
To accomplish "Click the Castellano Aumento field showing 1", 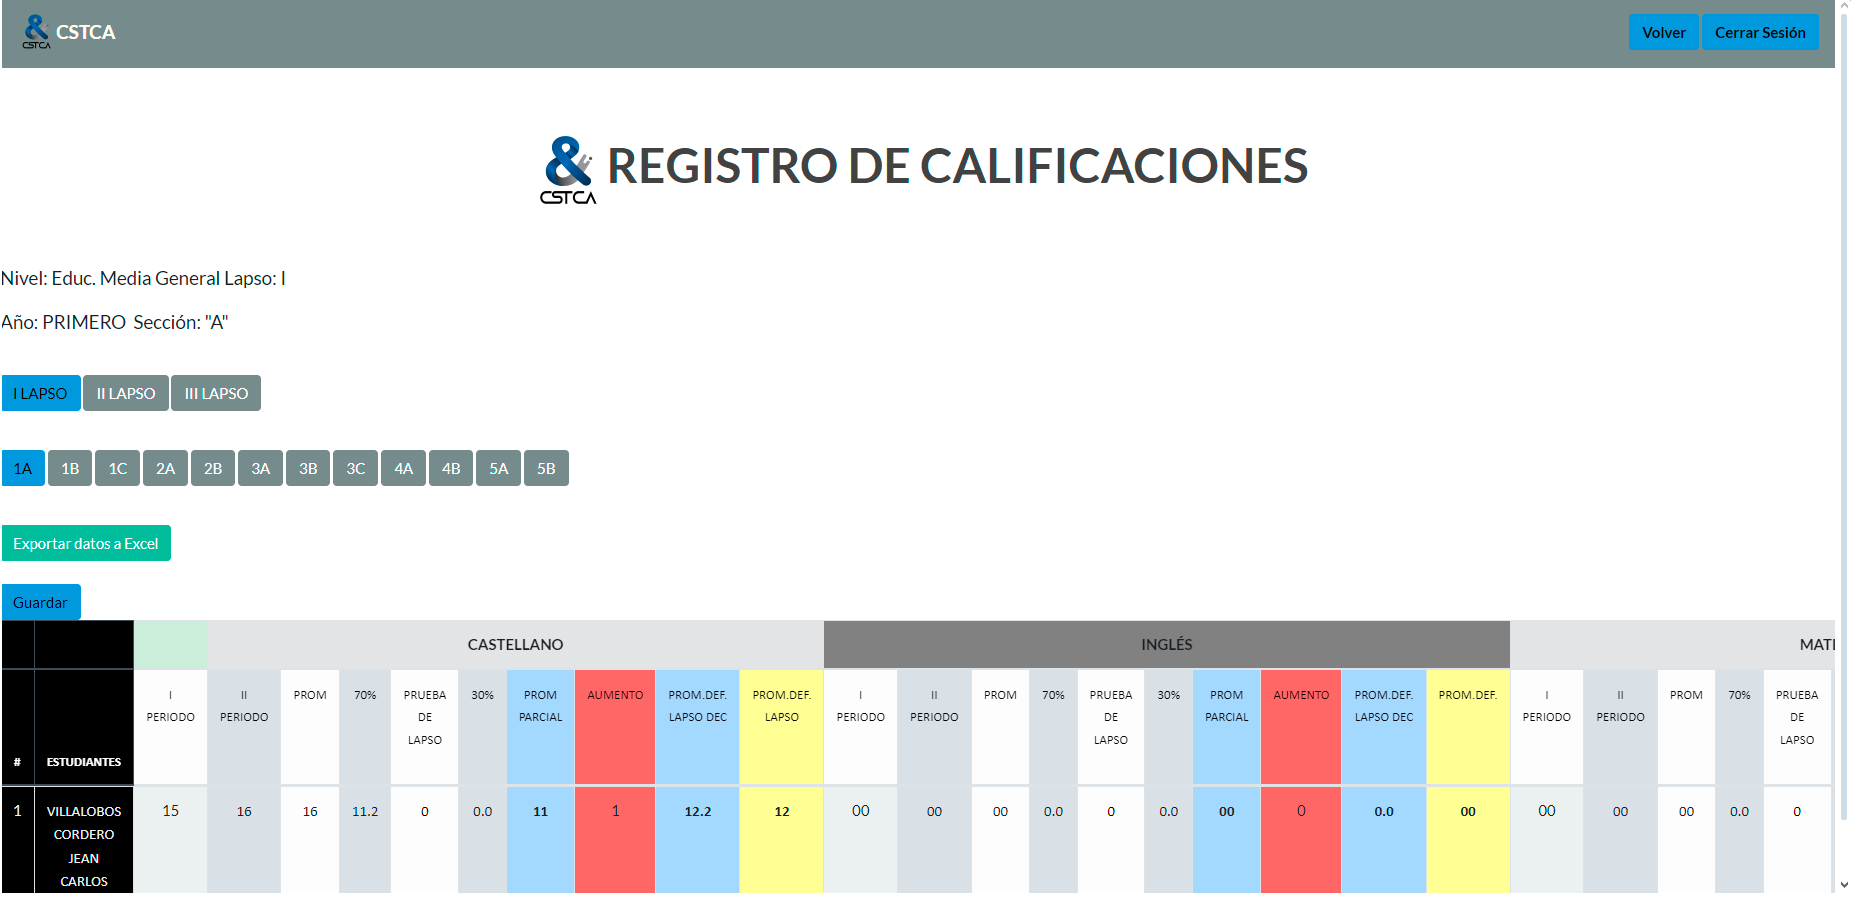I will pyautogui.click(x=615, y=811).
